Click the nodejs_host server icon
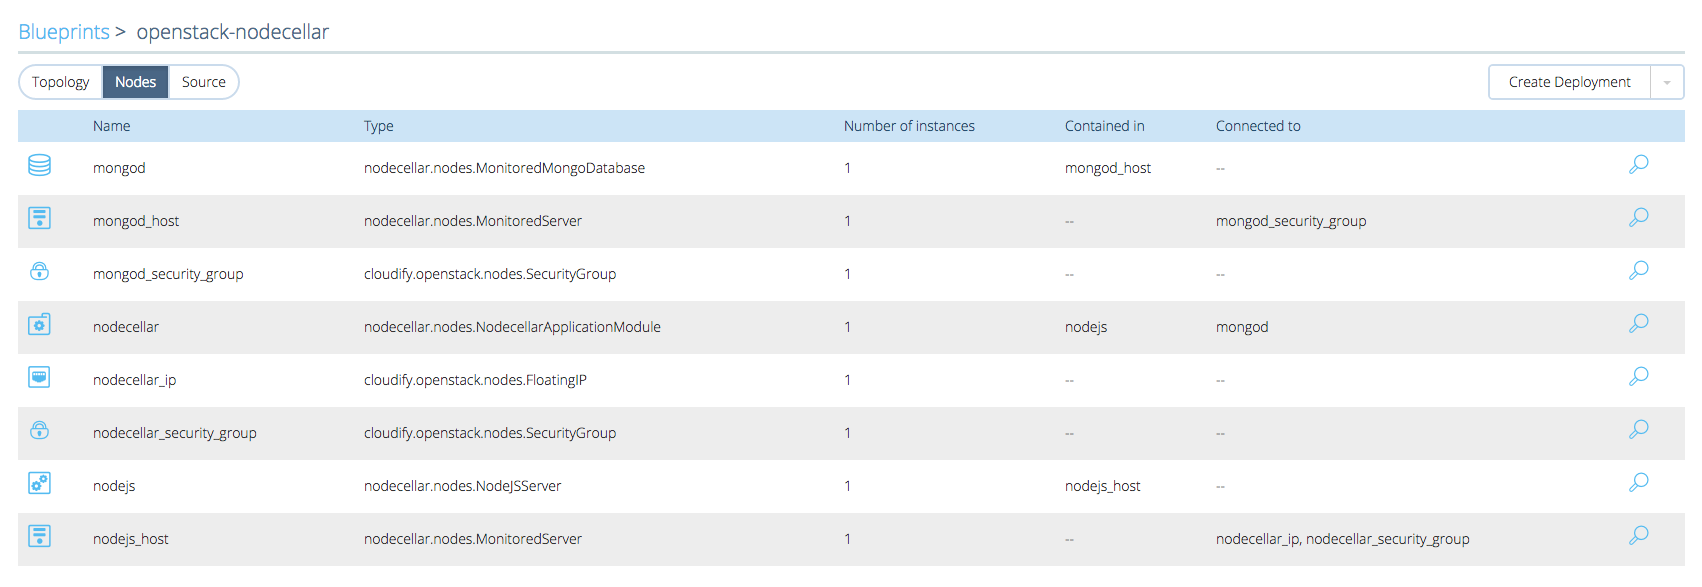The image size is (1702, 587). coord(39,536)
